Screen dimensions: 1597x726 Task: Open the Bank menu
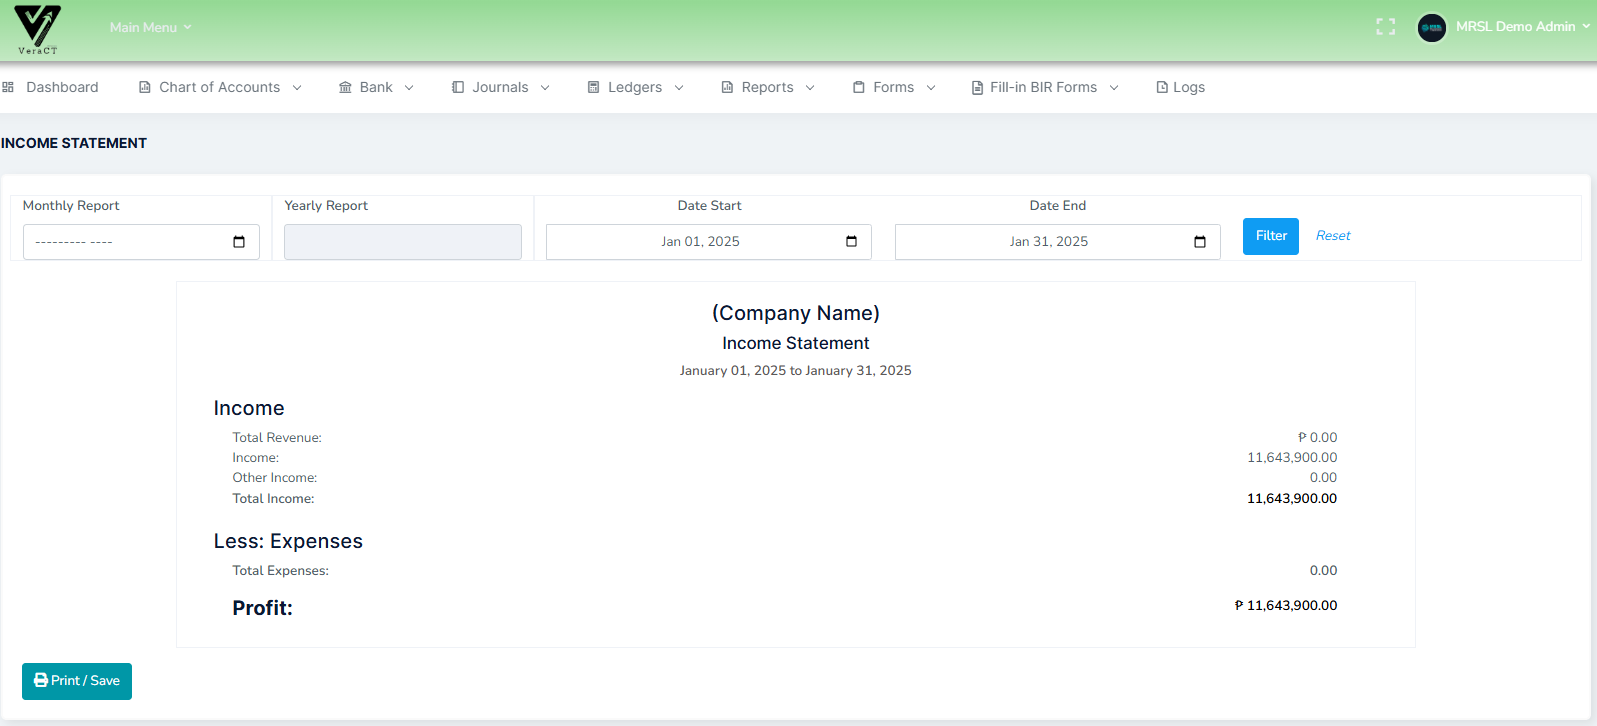(376, 87)
